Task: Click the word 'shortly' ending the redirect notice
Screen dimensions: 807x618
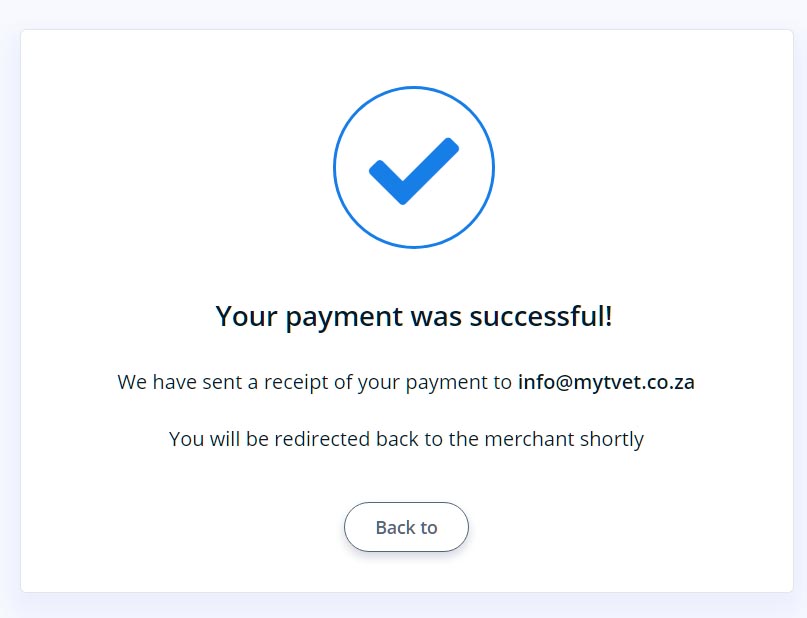Action: 611,438
